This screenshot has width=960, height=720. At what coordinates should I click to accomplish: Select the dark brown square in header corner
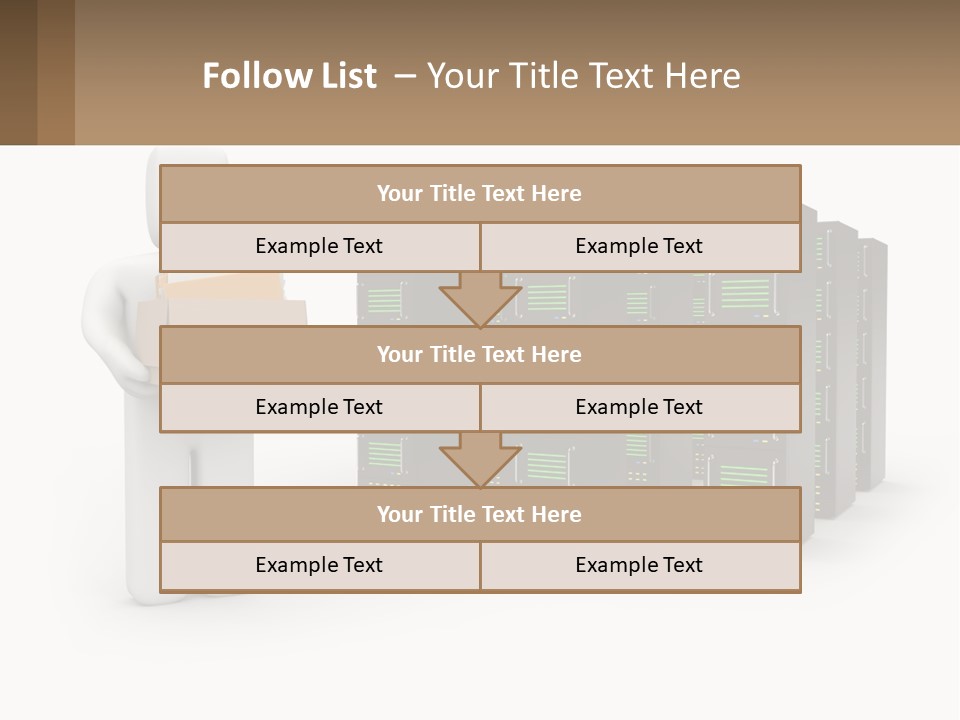tap(18, 72)
